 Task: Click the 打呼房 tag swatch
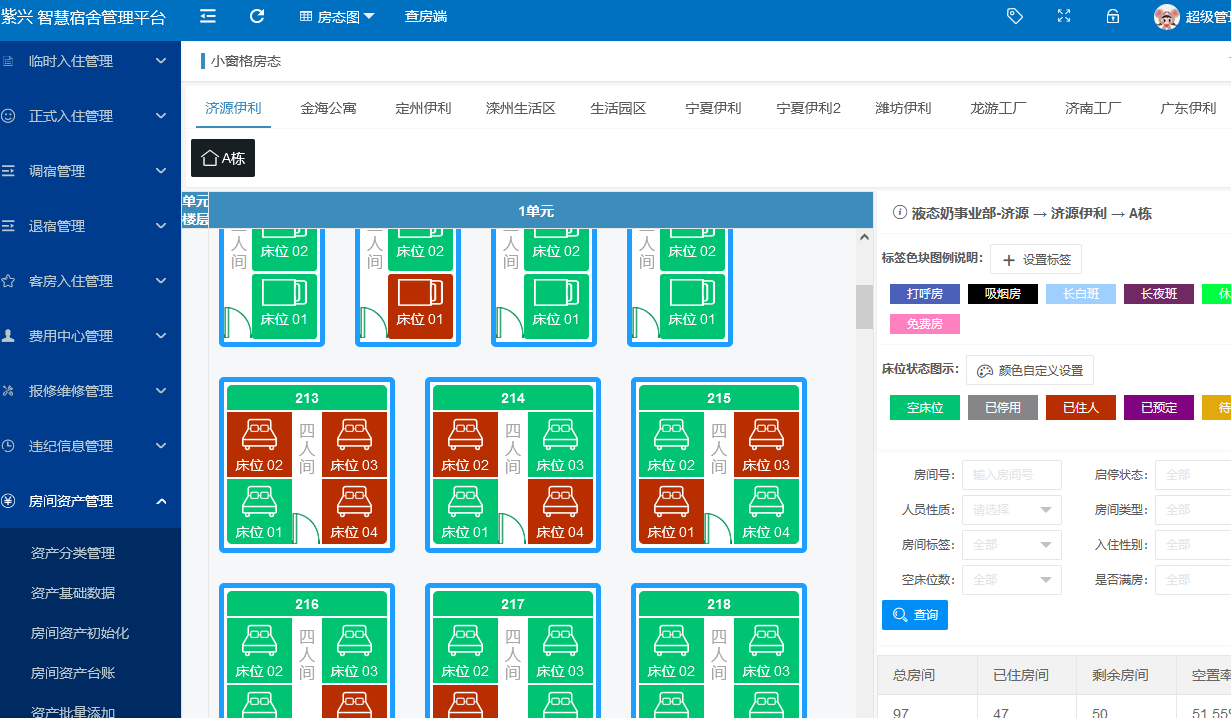click(925, 294)
